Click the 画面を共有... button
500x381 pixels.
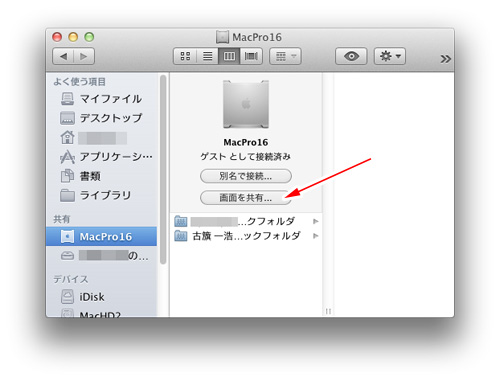[x=246, y=198]
